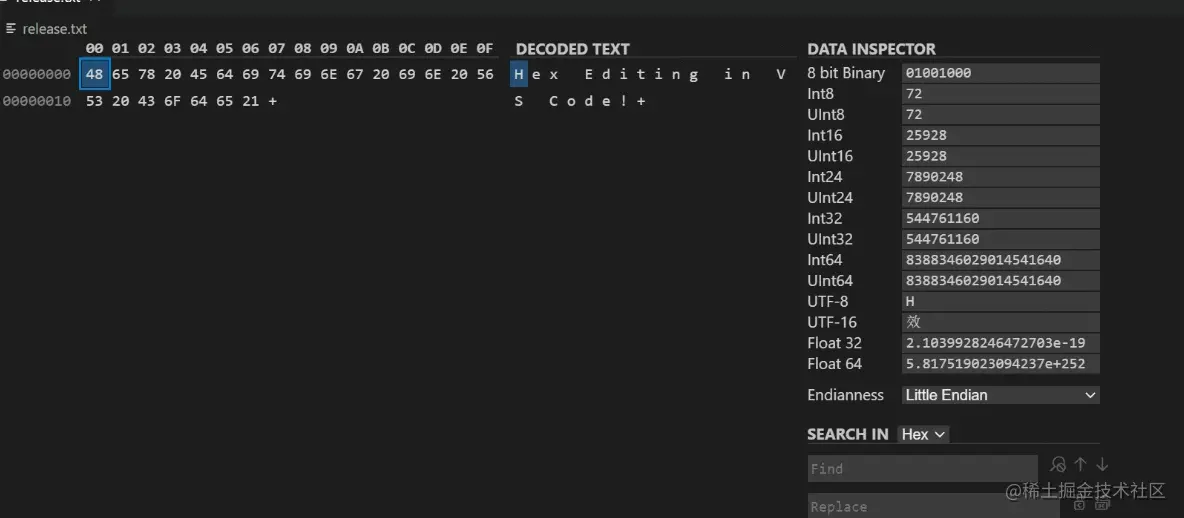
Task: Click column header 08
Action: coord(303,48)
